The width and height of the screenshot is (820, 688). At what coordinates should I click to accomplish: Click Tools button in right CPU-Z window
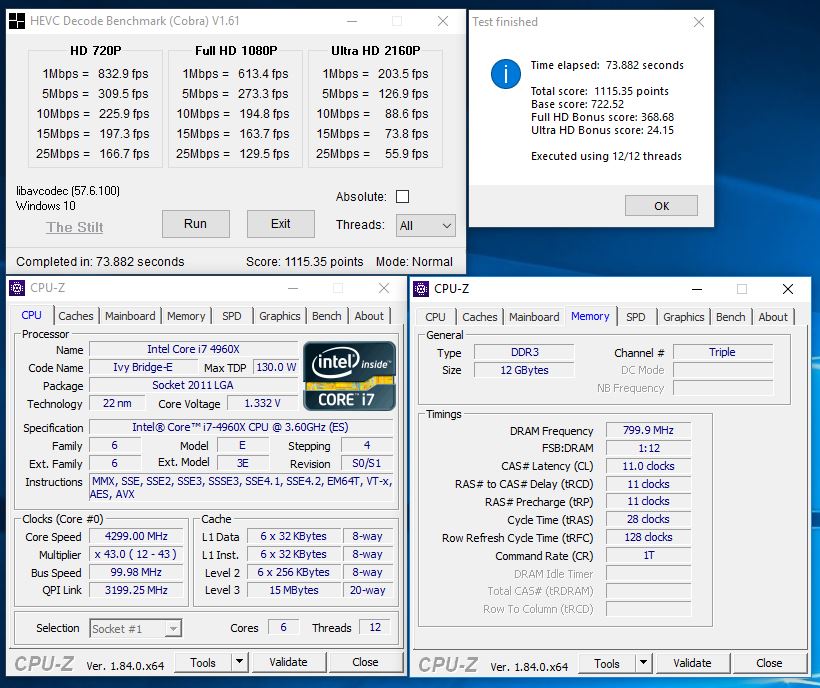(x=607, y=663)
